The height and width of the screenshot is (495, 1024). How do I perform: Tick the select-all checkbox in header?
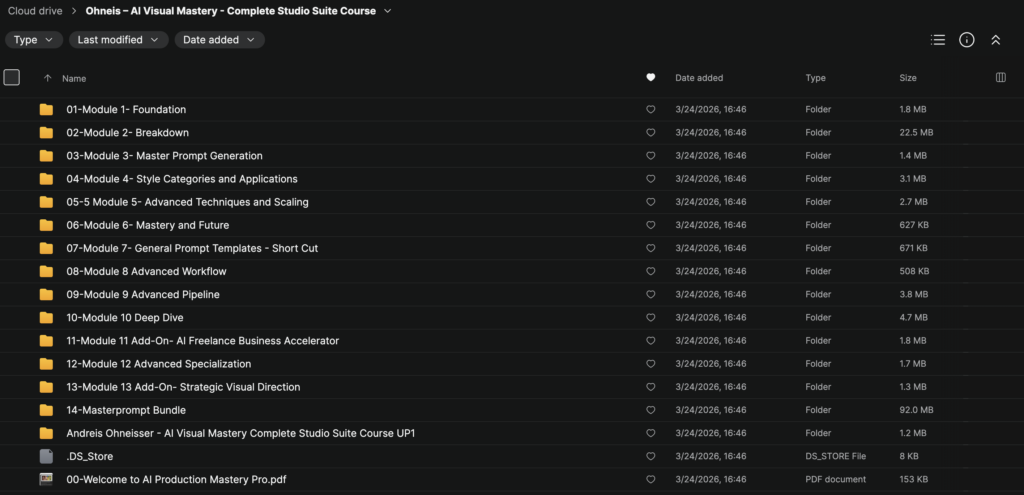click(12, 77)
